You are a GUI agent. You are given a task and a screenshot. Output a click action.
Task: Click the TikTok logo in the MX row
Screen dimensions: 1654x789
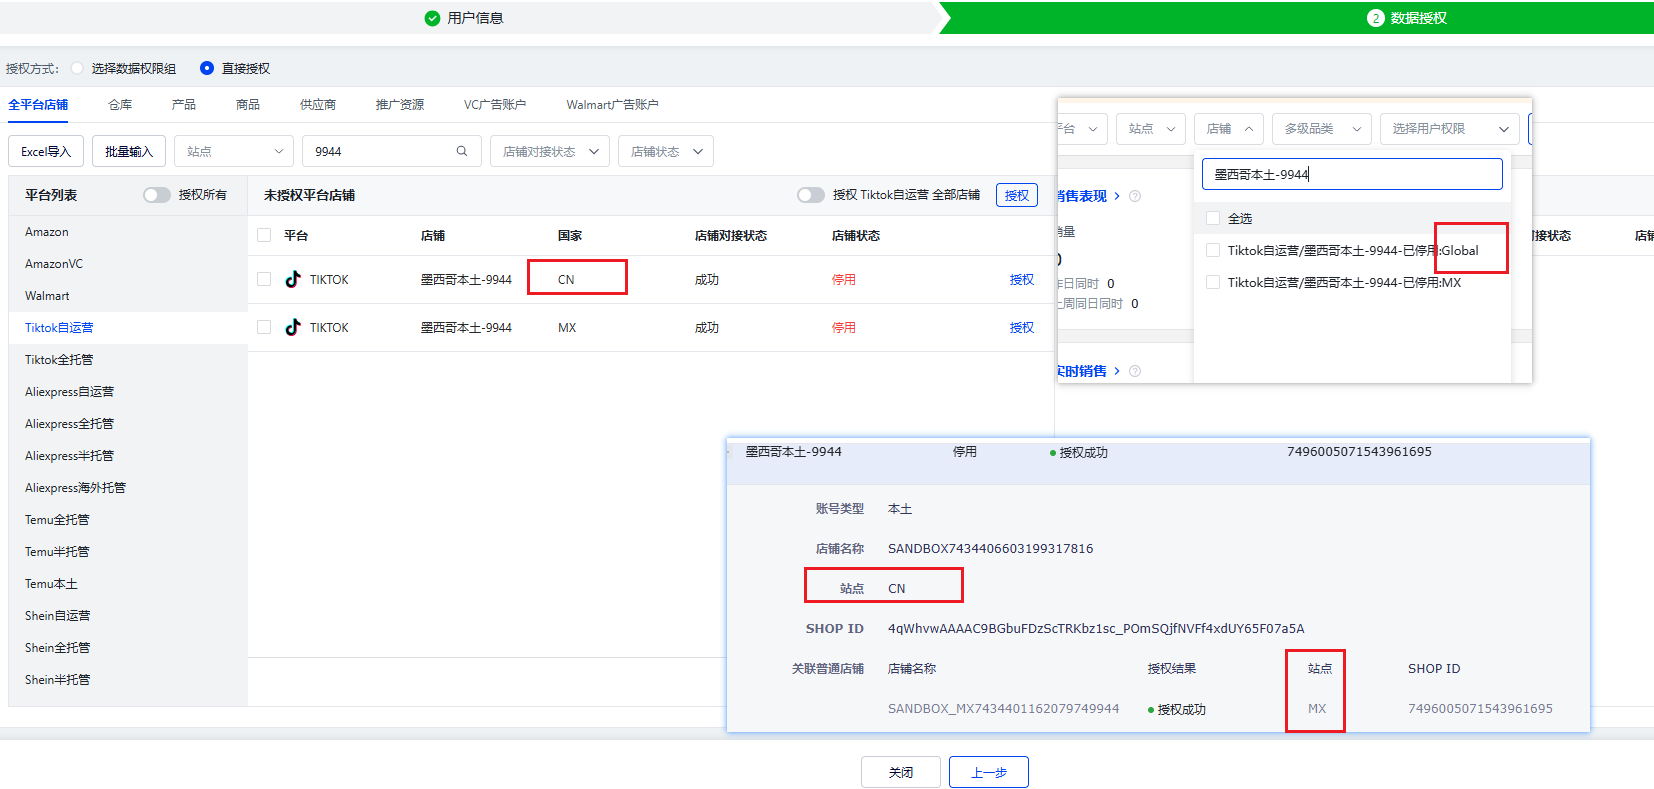click(x=293, y=327)
